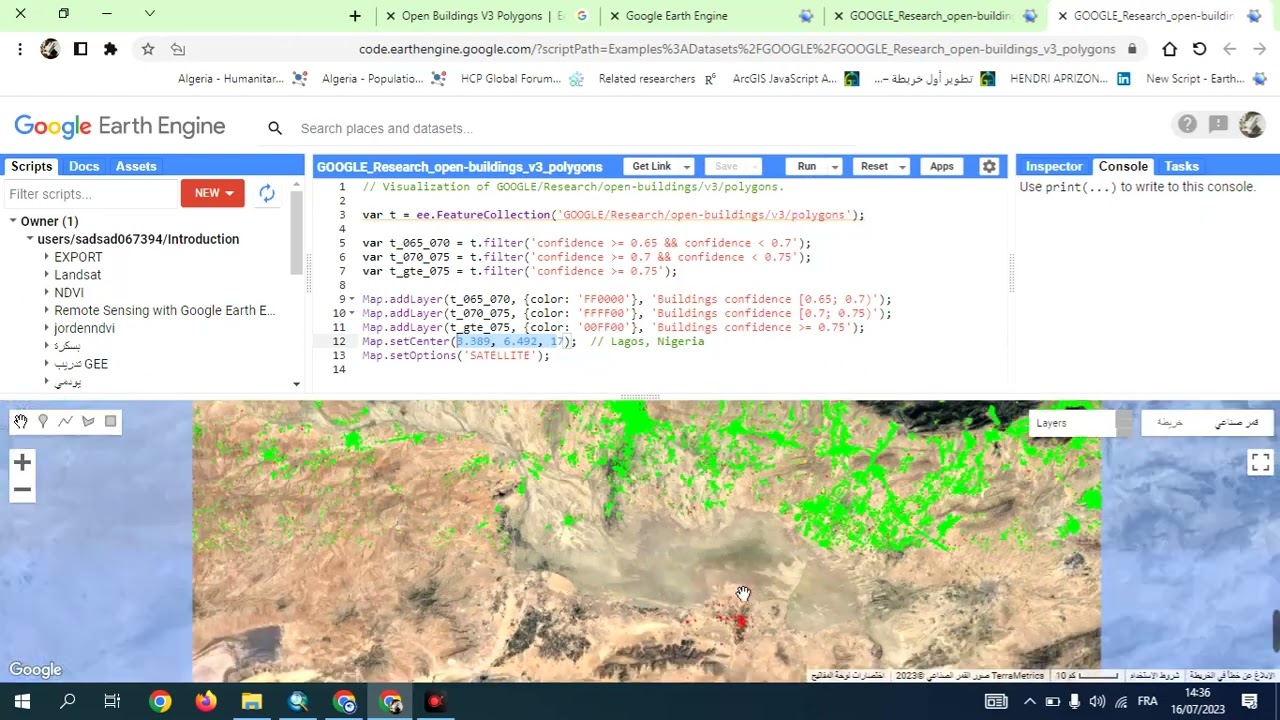
Task: Switch to the Scripts tab
Action: point(31,166)
